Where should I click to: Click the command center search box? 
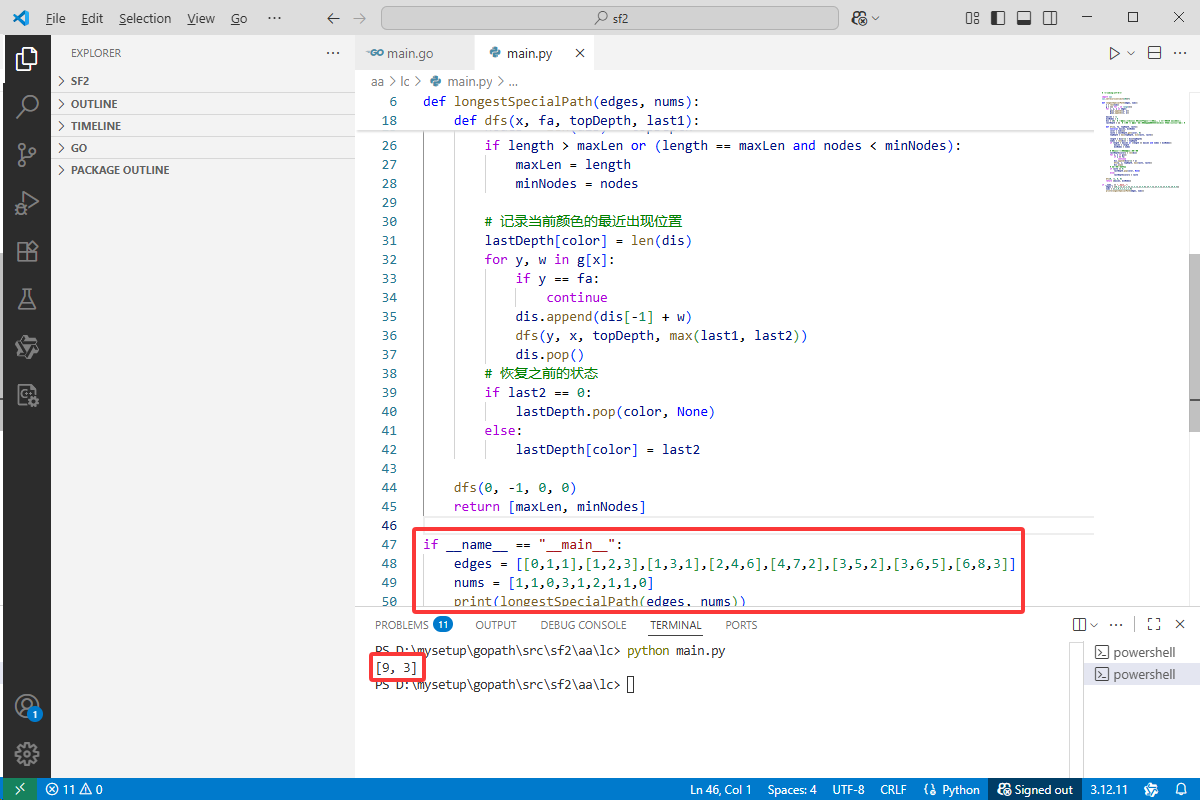tap(610, 18)
